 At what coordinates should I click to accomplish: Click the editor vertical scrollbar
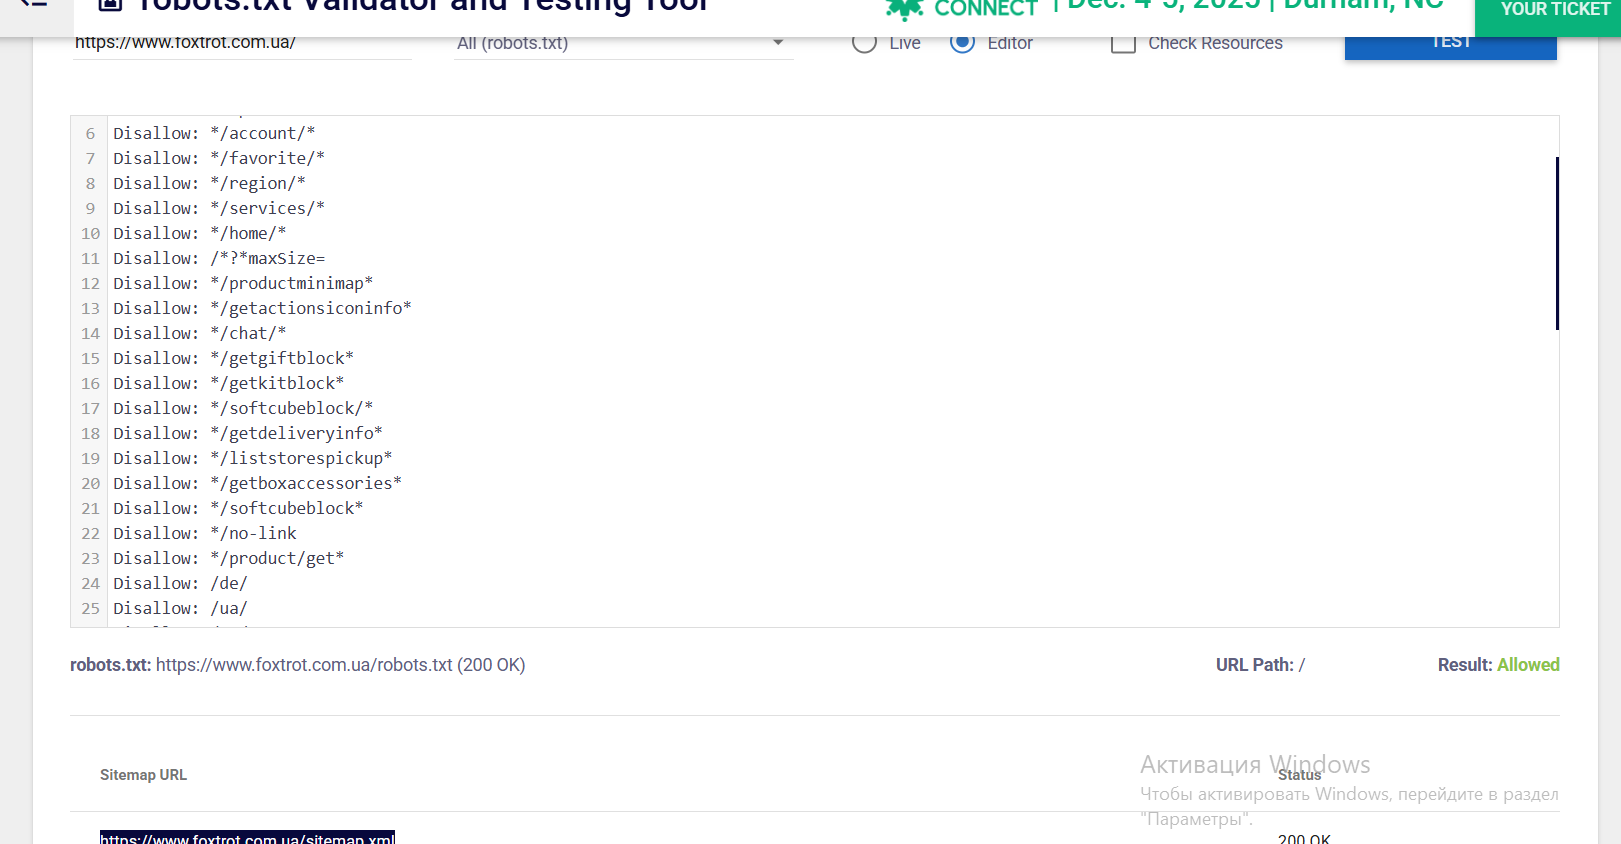[x=1557, y=243]
